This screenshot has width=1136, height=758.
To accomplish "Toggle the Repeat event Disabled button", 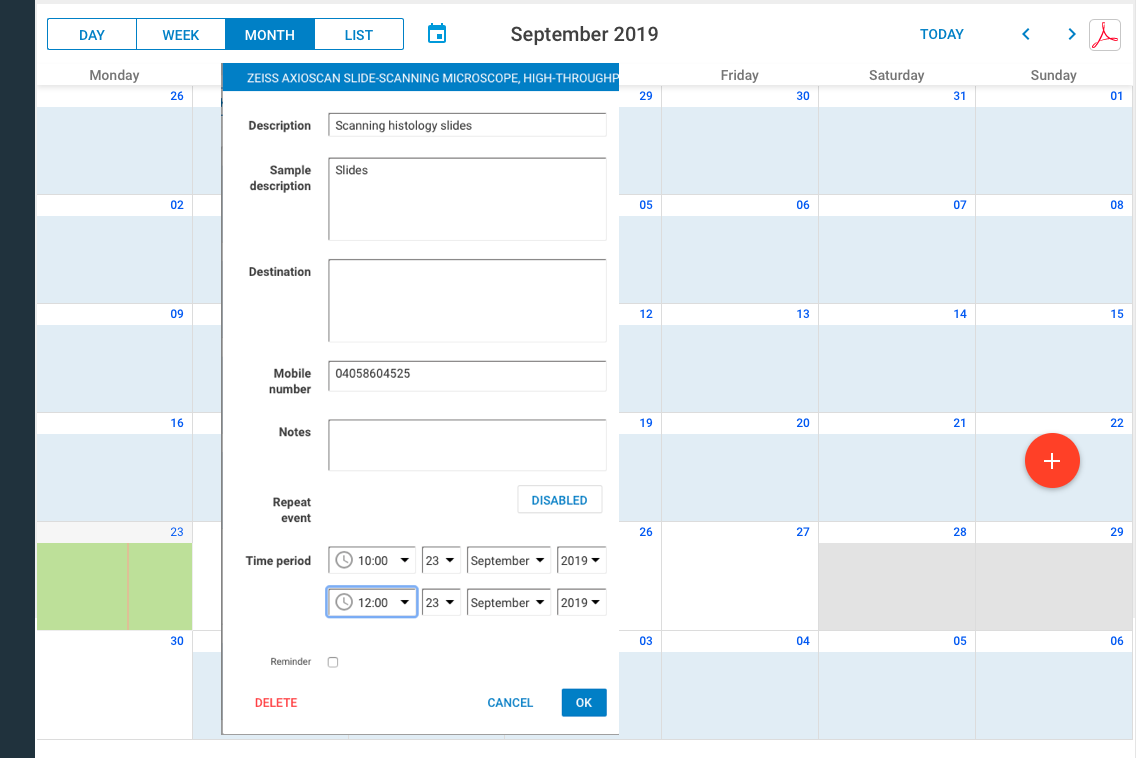I will pos(559,500).
